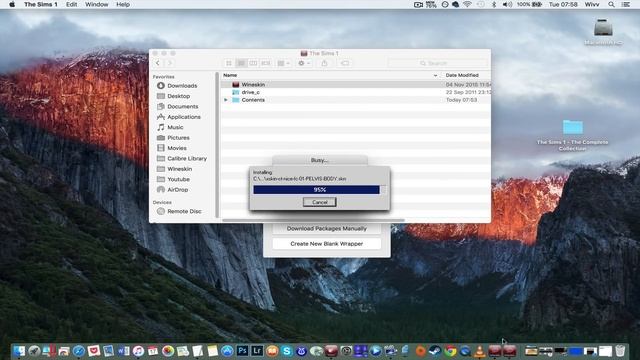Click the Busy... button

(320, 160)
